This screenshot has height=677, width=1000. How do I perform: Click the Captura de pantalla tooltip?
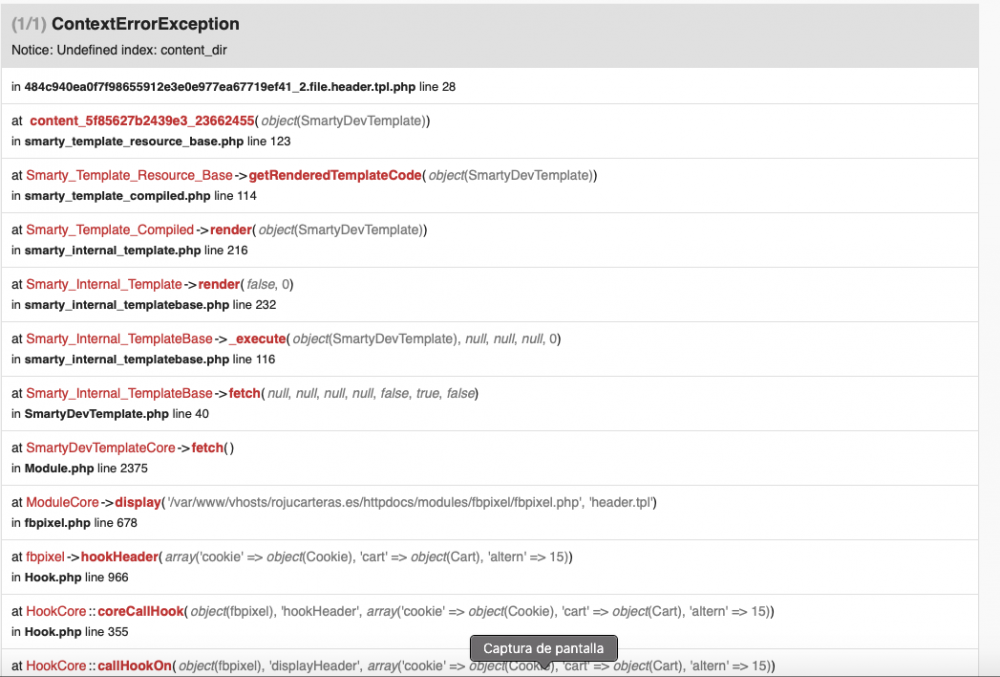tap(543, 648)
